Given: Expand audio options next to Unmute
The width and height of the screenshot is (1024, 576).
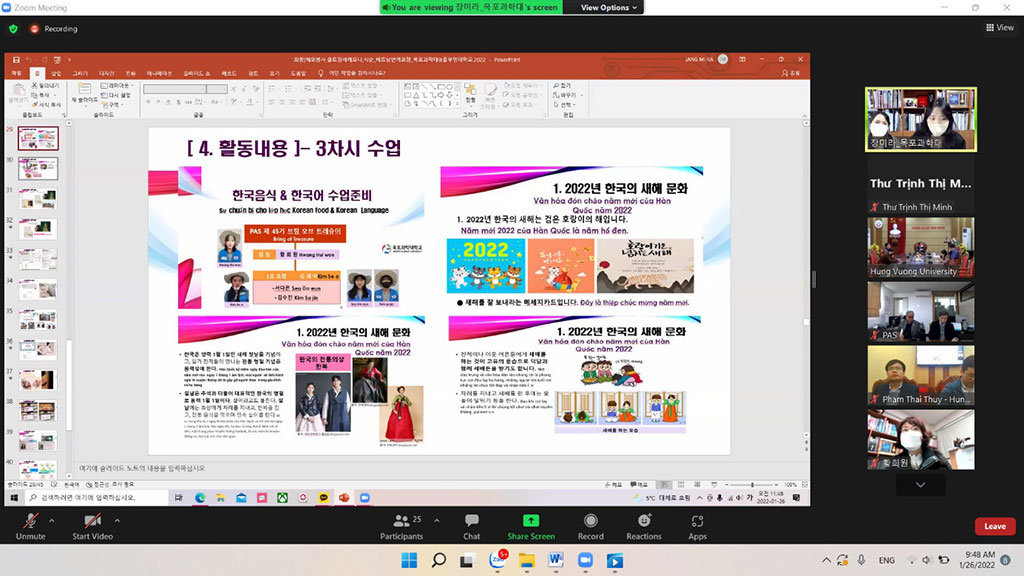Looking at the screenshot, I should pos(52,520).
